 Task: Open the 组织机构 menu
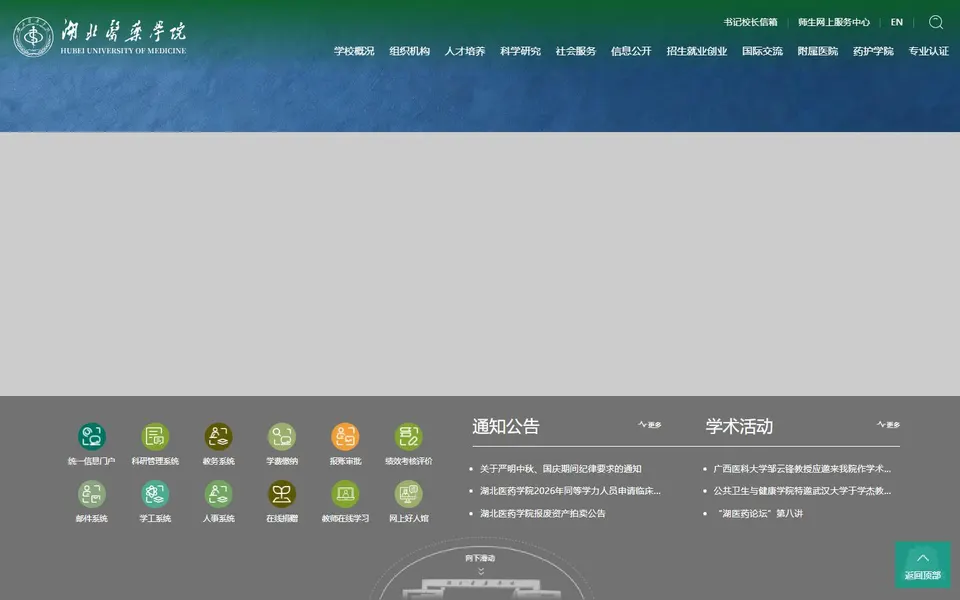[410, 51]
